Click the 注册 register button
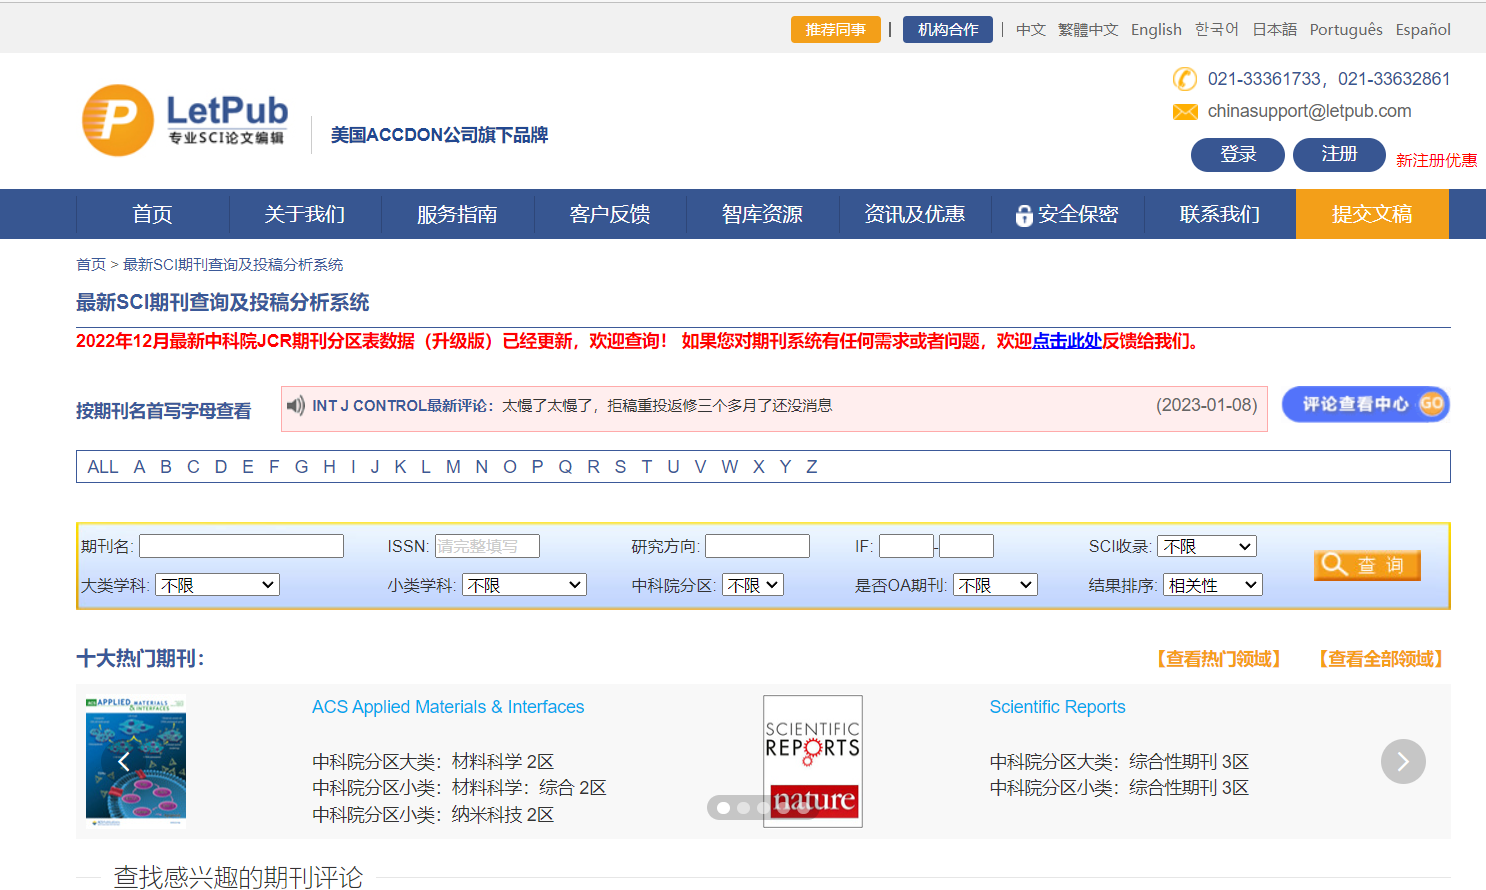This screenshot has height=890, width=1486. [x=1339, y=154]
